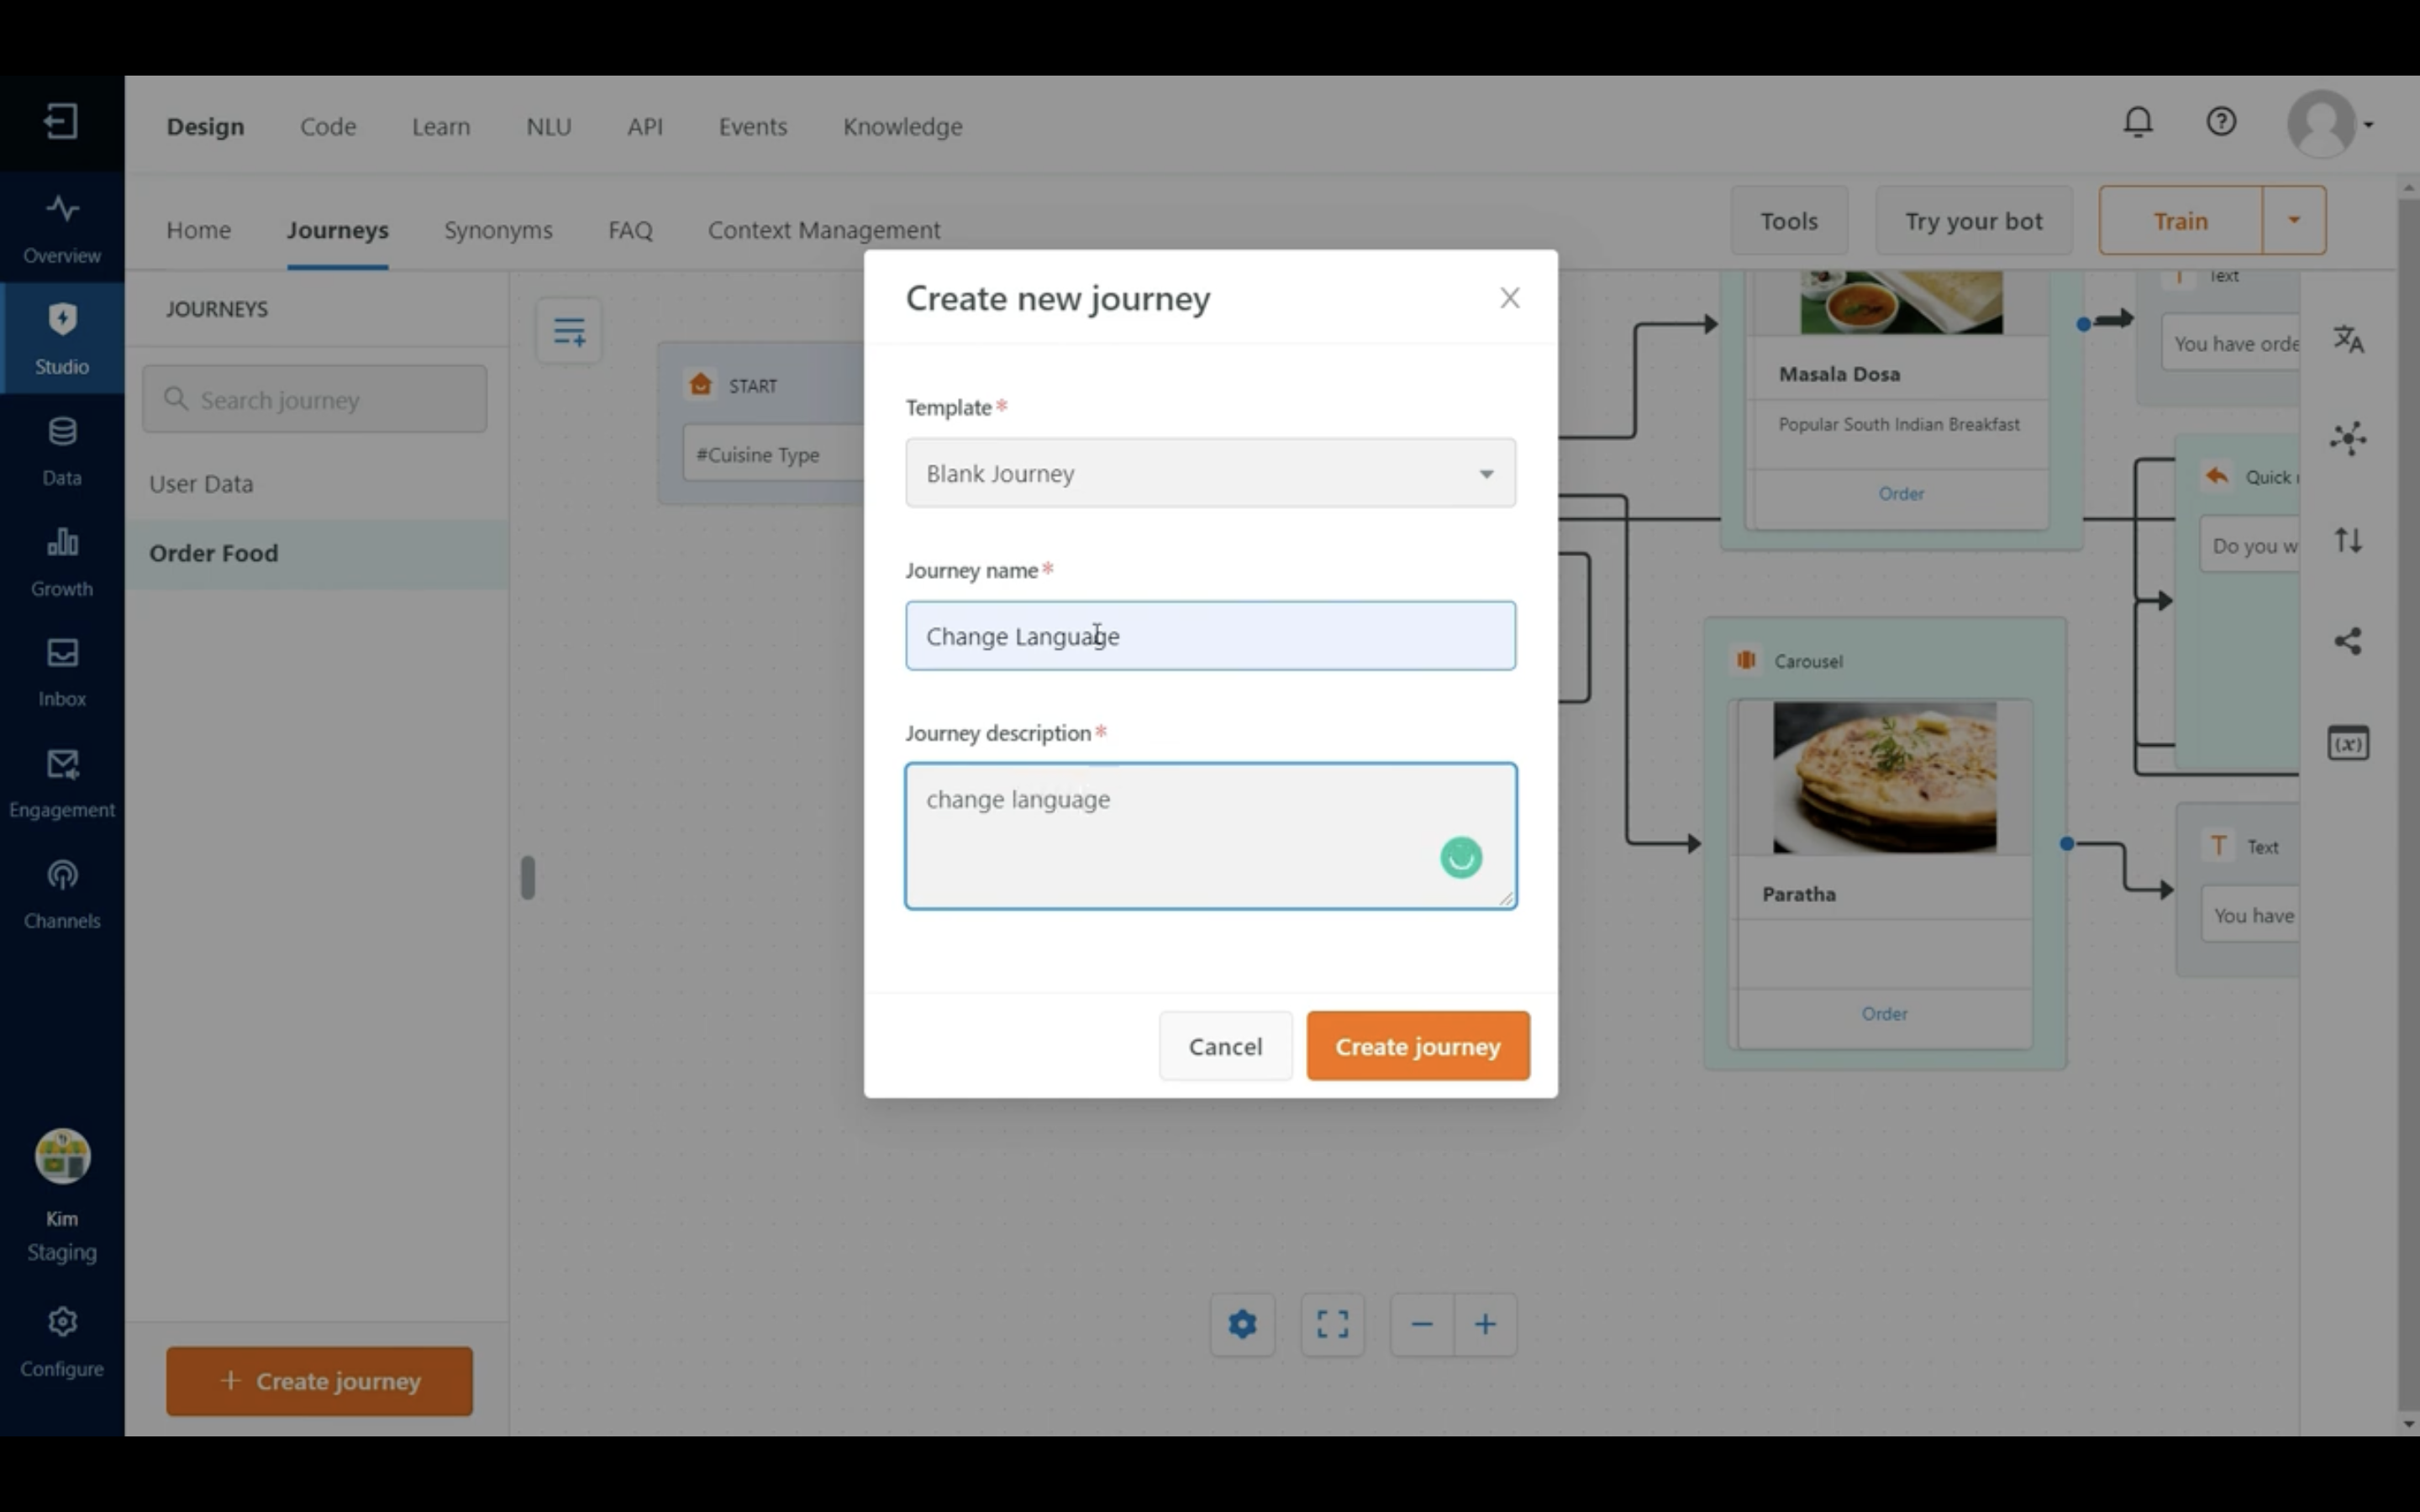
Task: Zoom in the canvas with plus
Action: click(1485, 1324)
